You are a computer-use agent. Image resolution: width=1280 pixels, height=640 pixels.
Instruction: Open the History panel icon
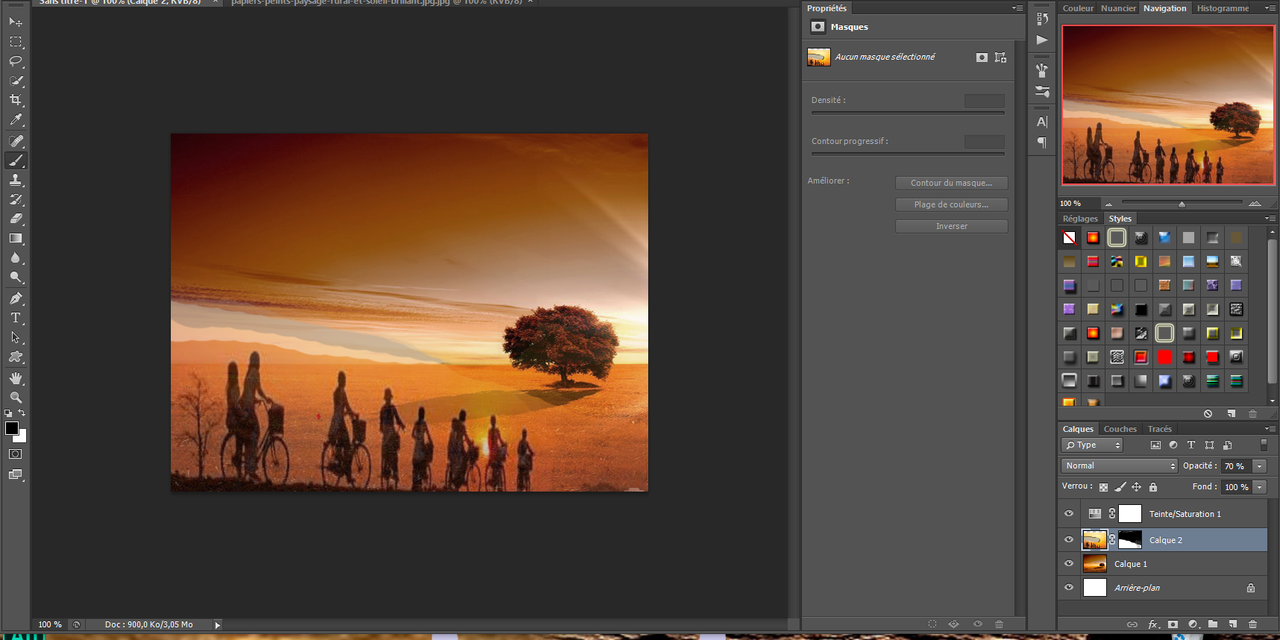(1042, 19)
